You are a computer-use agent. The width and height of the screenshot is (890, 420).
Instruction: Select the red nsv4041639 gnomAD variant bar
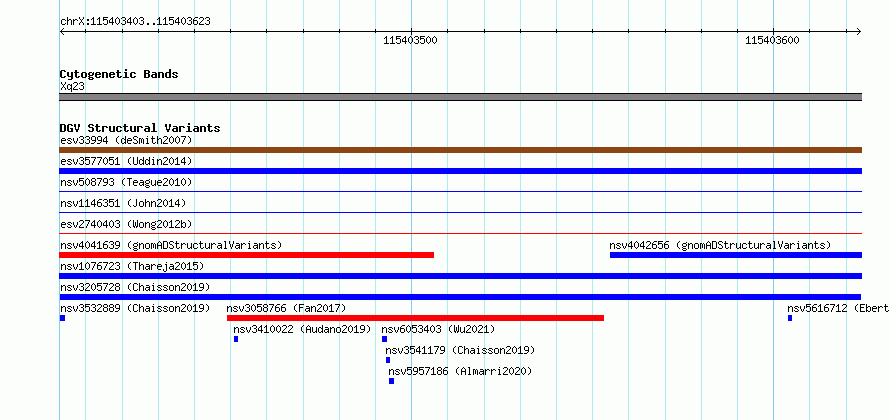(x=246, y=255)
